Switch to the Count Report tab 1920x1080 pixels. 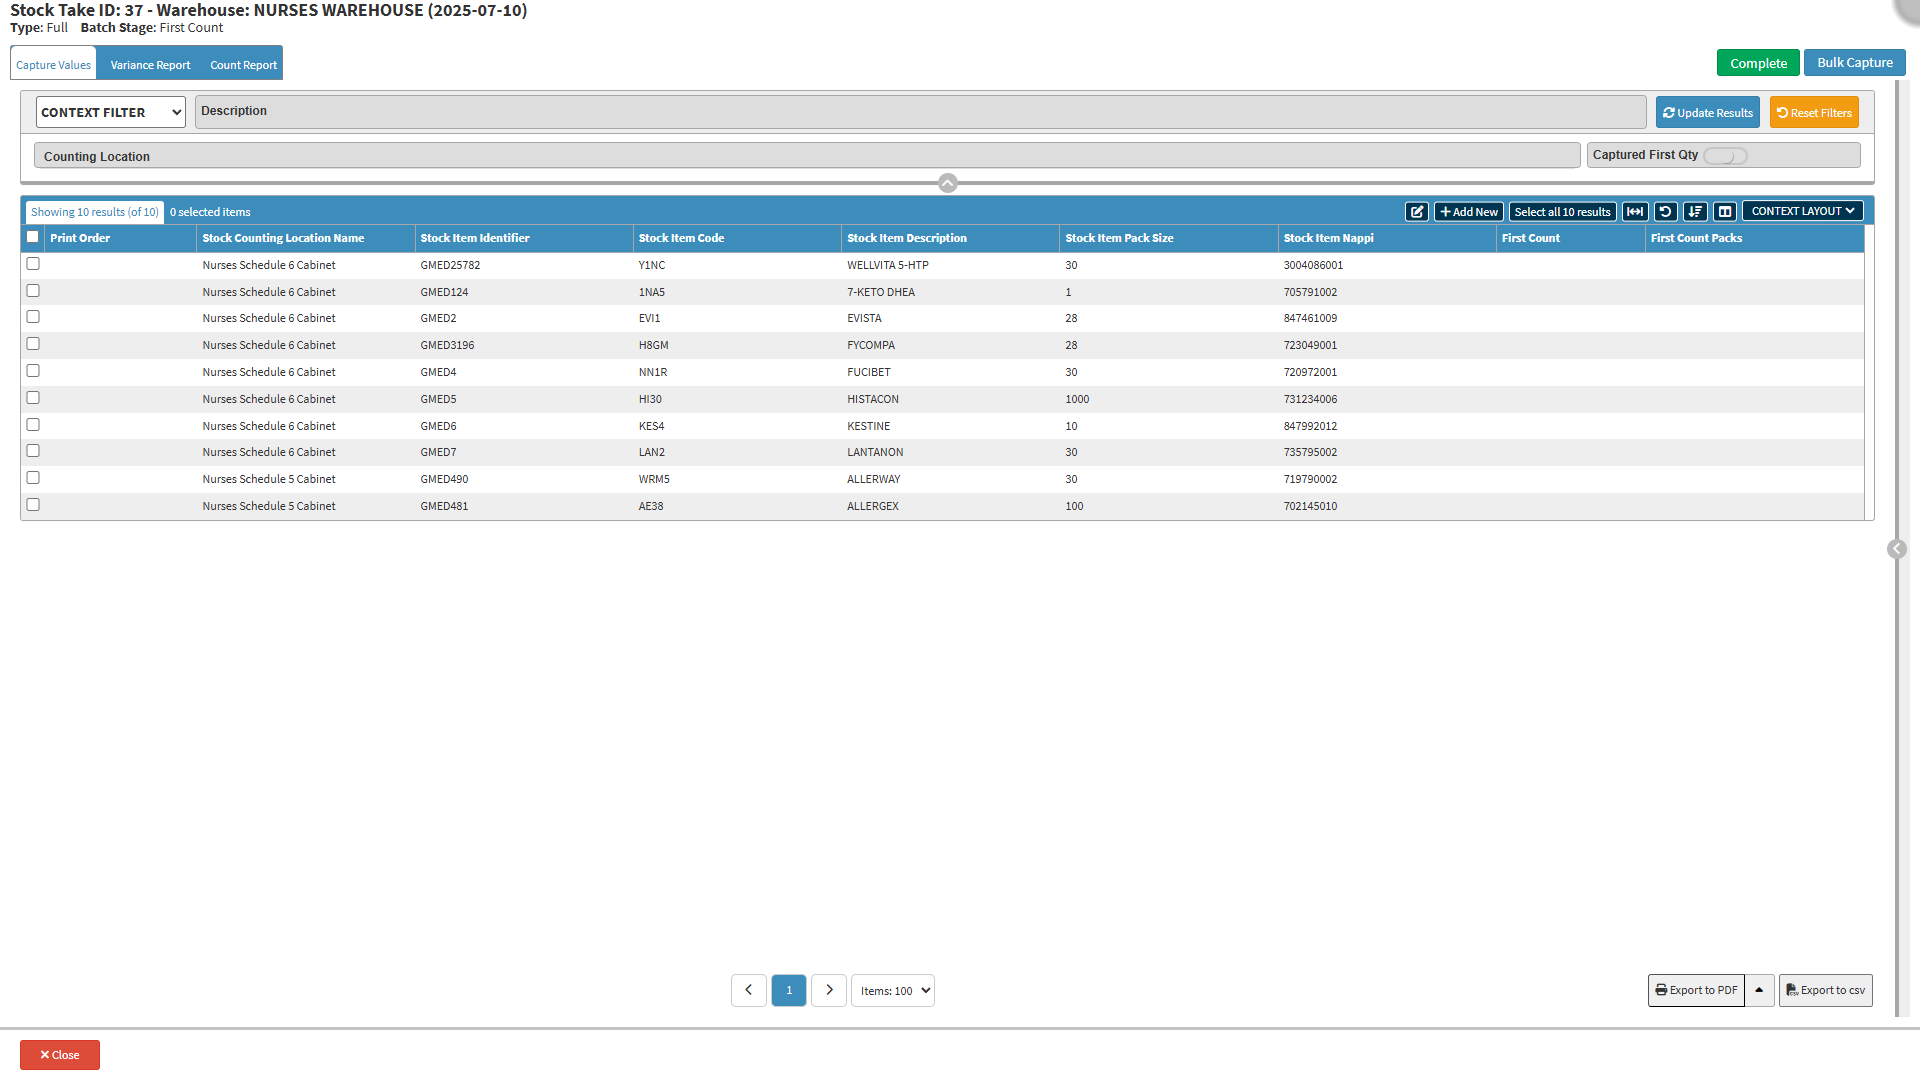coord(243,65)
